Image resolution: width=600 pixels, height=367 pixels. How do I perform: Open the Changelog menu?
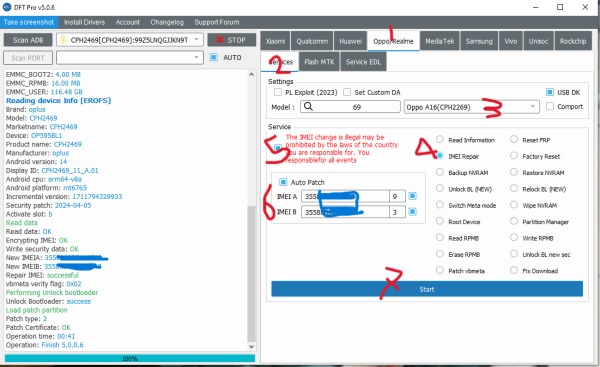tap(167, 22)
